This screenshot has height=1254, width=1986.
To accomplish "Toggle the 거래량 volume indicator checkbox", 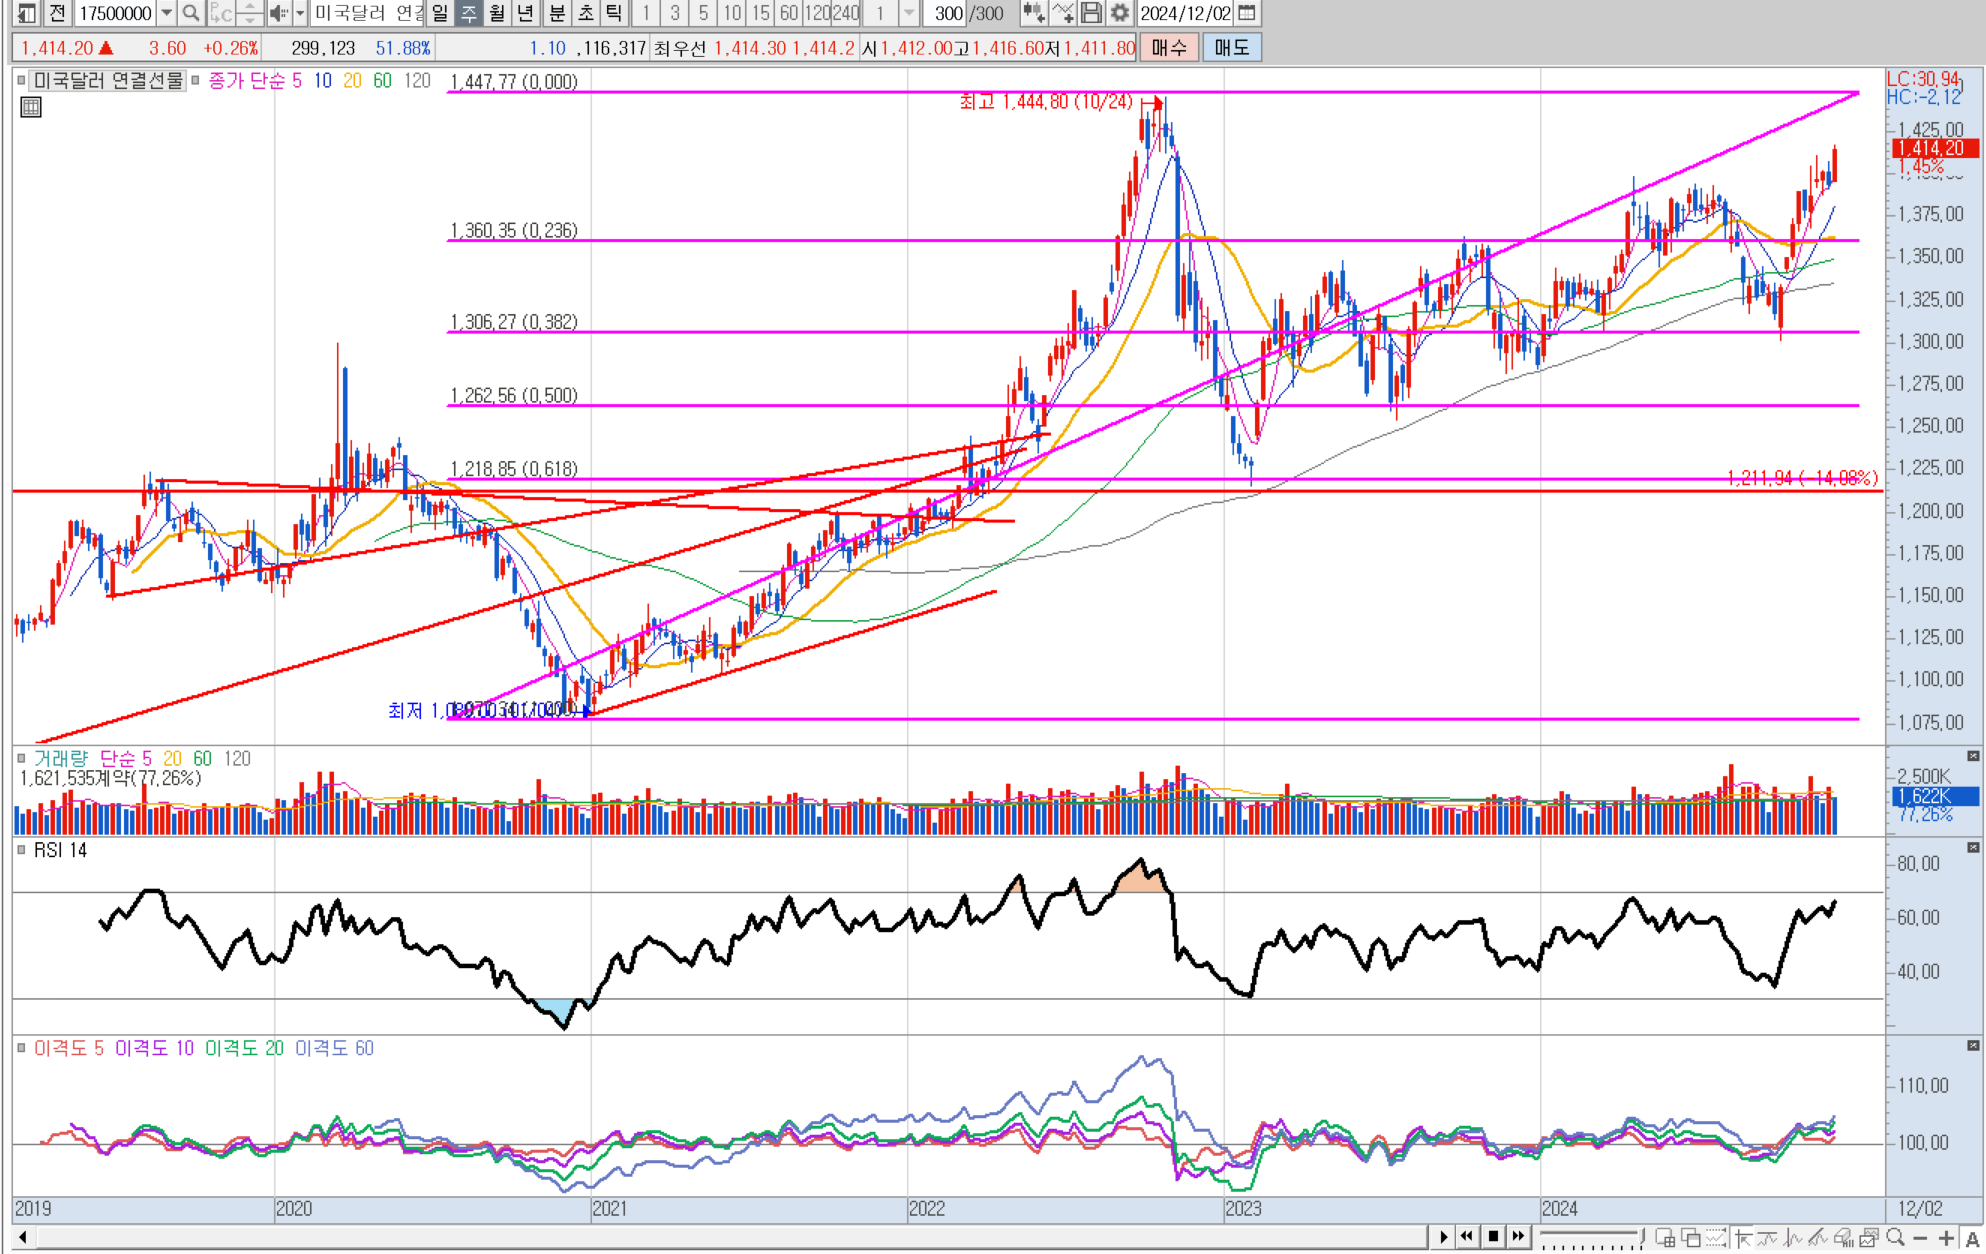I will (21, 758).
